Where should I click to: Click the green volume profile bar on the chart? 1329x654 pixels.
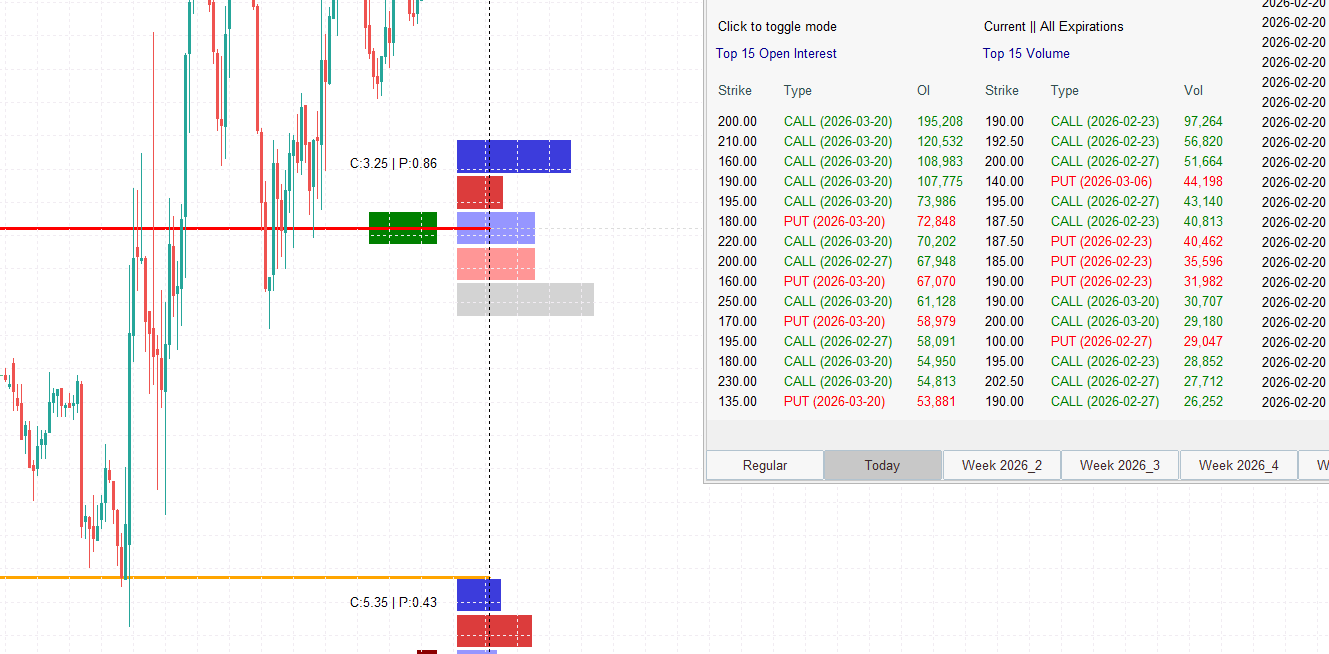(x=403, y=229)
